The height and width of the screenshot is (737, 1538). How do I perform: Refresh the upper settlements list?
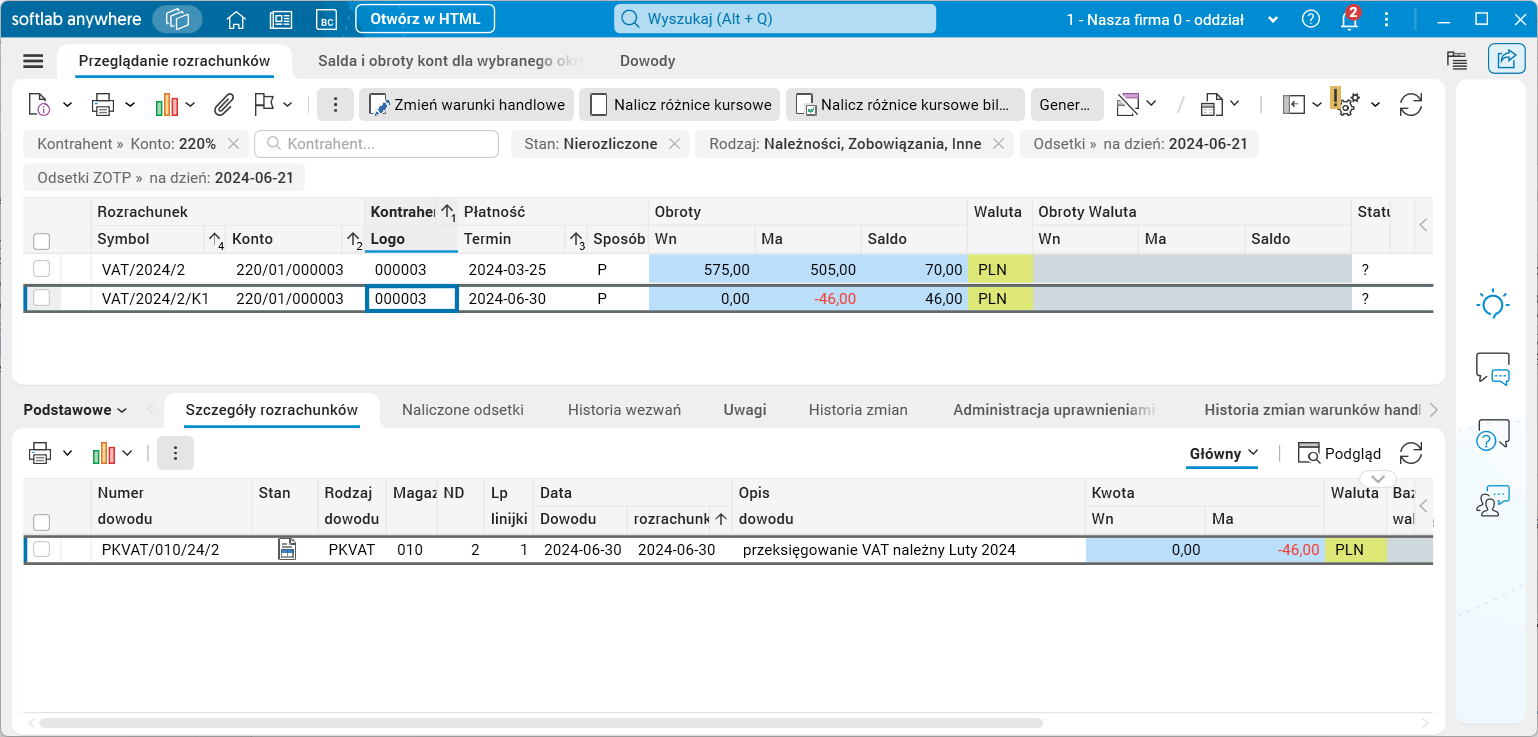pos(1411,104)
